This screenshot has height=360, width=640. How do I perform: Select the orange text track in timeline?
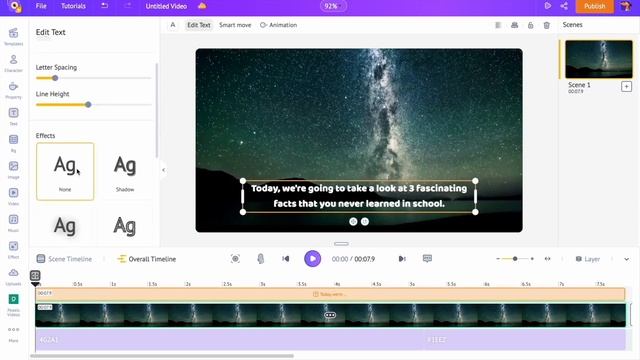point(330,294)
